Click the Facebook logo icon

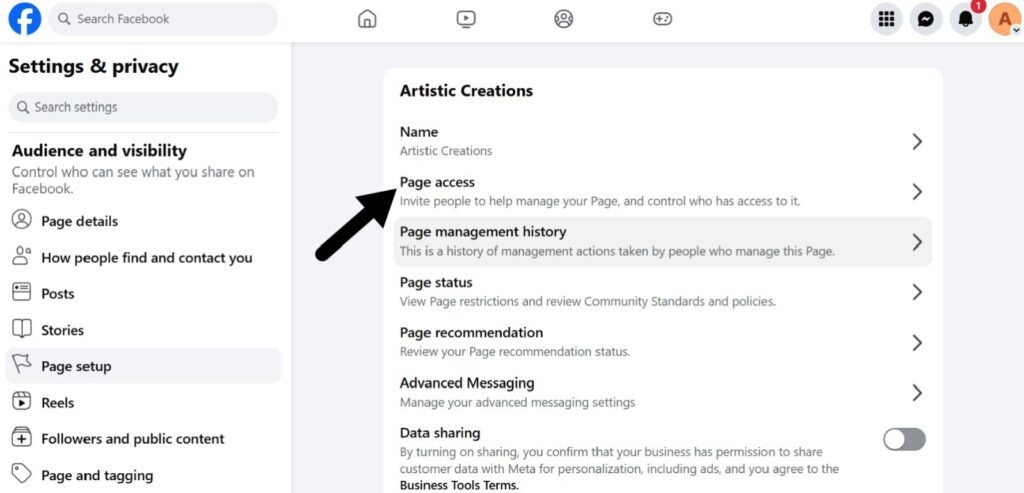click(25, 19)
